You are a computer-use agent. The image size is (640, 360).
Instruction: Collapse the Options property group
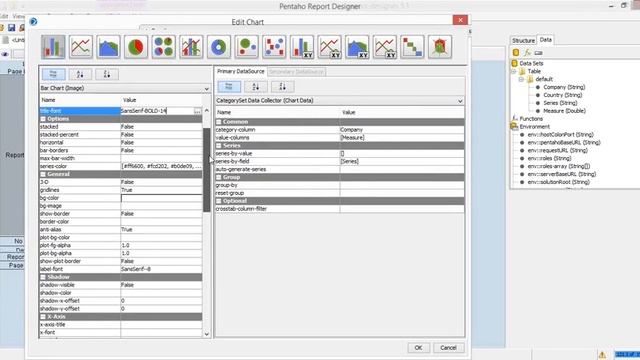43,119
